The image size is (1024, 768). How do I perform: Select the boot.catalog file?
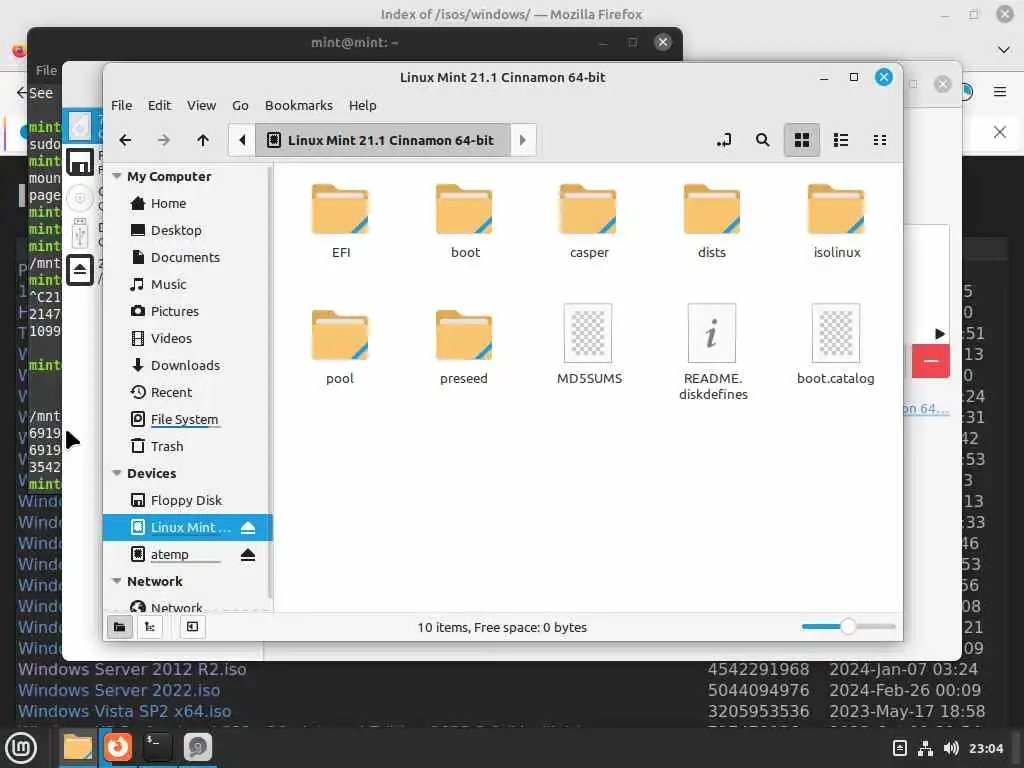836,345
